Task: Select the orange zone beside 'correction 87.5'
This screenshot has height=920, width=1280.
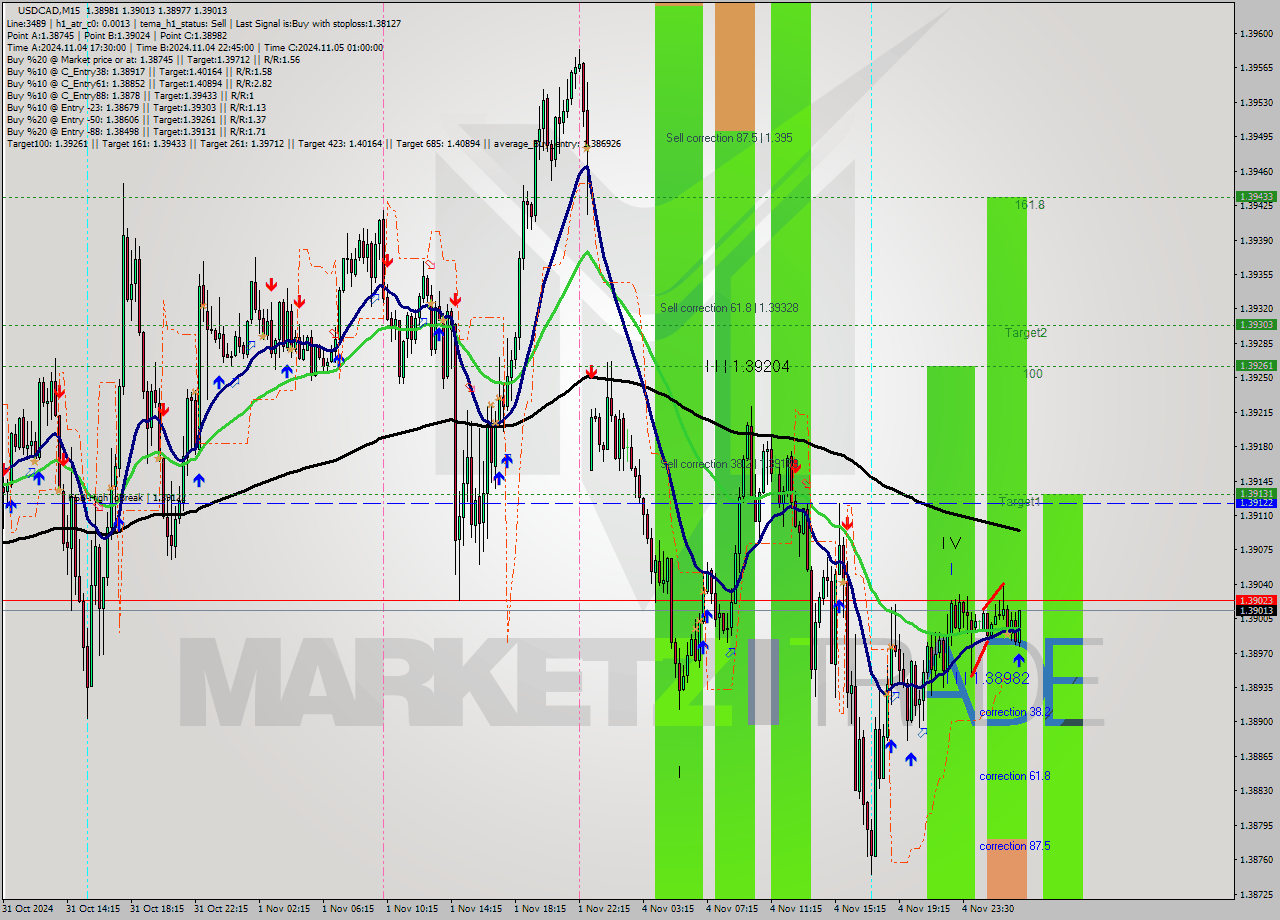Action: (x=1006, y=868)
